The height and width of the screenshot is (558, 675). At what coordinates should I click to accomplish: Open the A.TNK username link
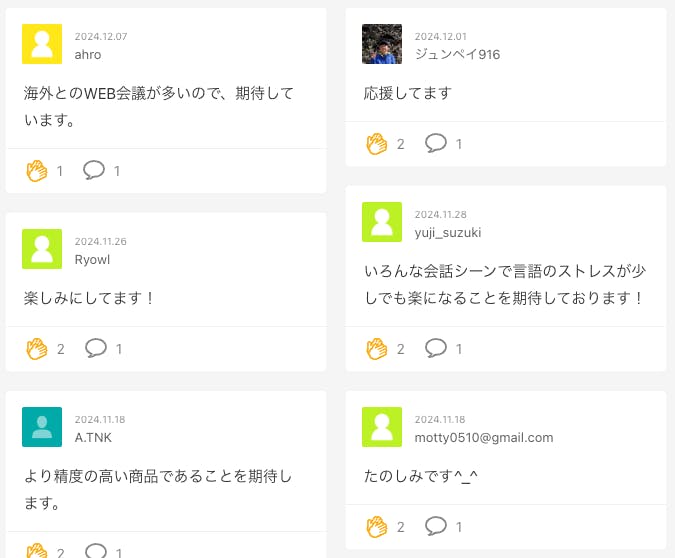tap(94, 437)
